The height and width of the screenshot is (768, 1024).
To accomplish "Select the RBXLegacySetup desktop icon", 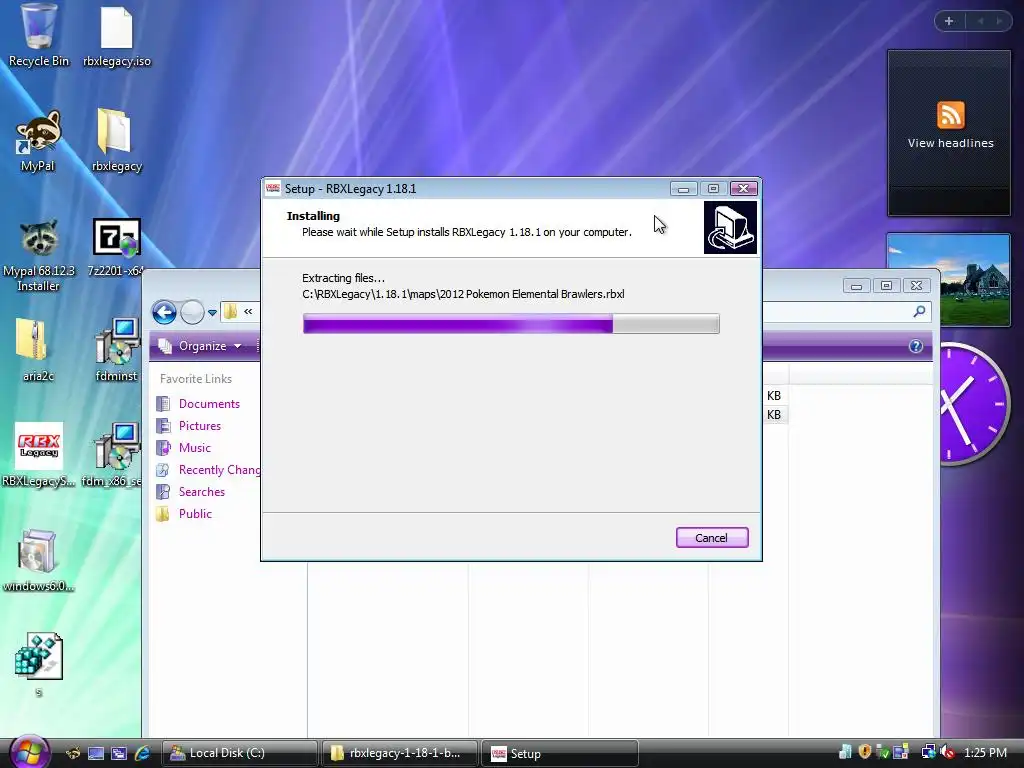I will click(38, 455).
